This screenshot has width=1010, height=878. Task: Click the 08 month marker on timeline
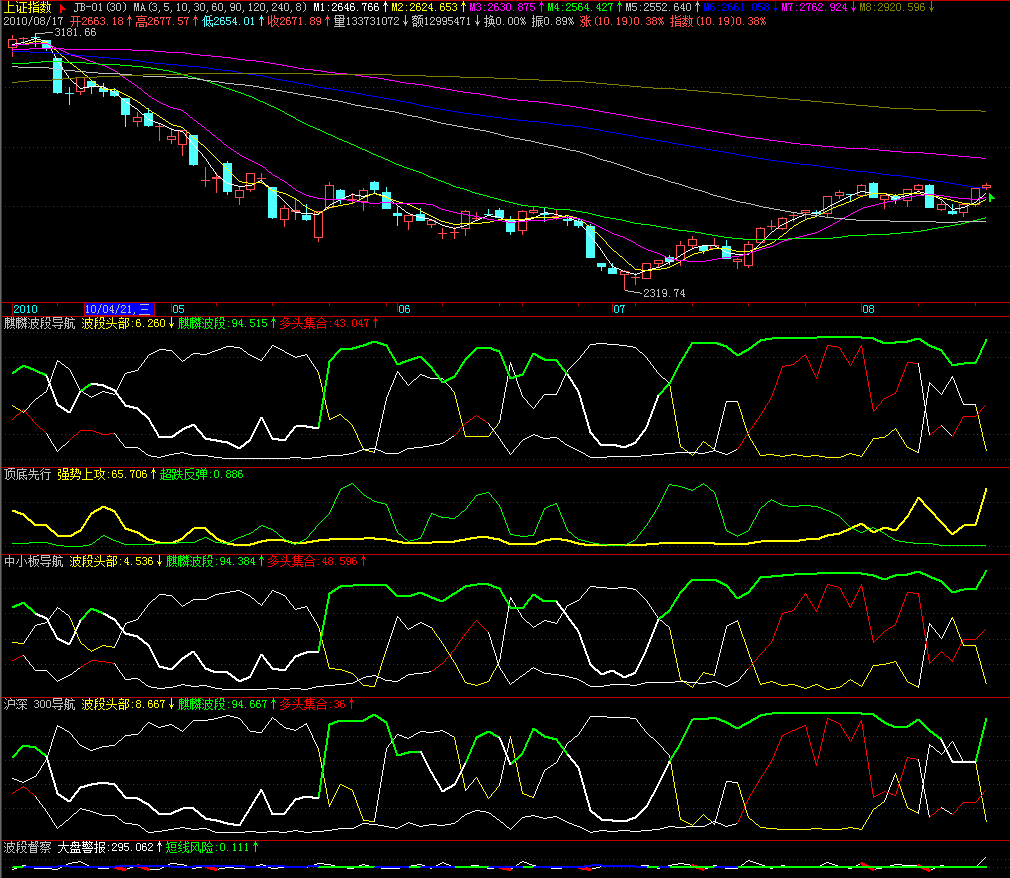click(868, 309)
